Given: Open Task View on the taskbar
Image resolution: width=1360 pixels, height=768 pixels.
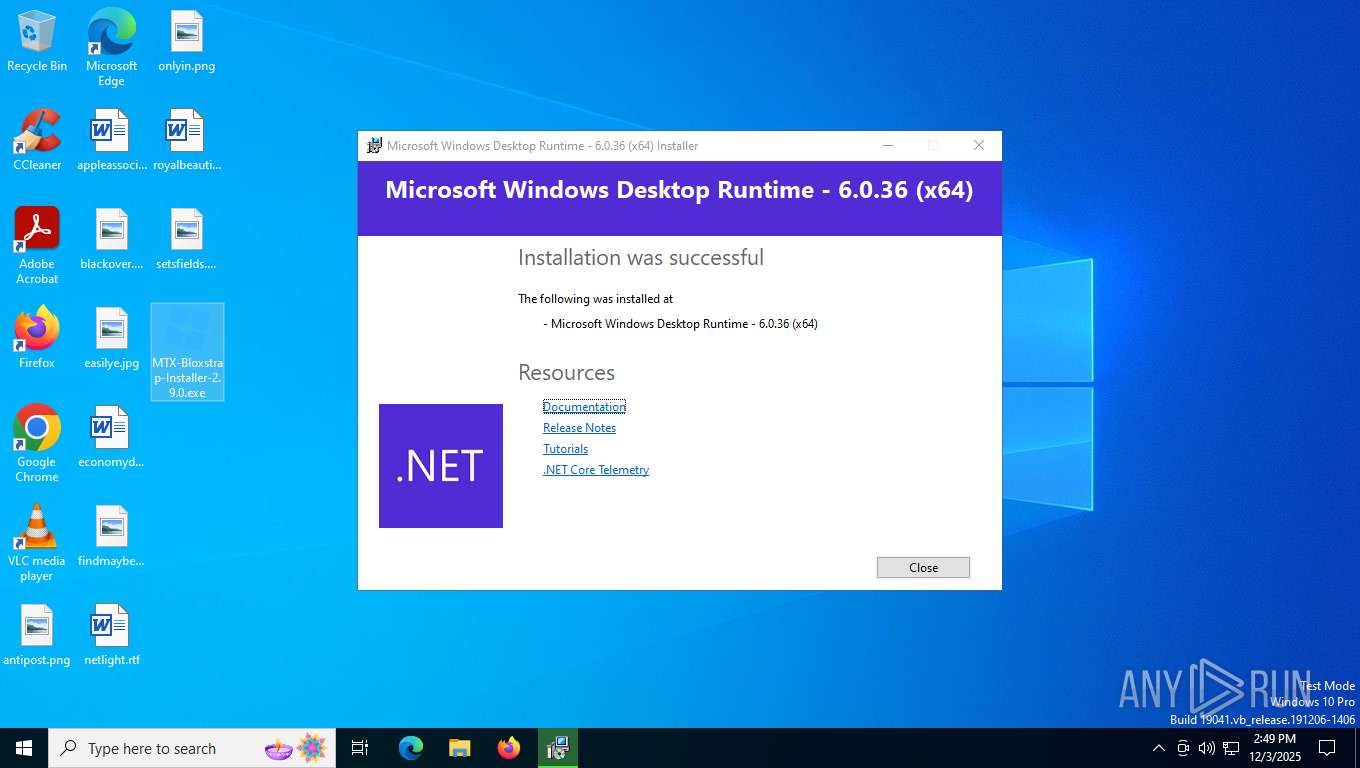Looking at the screenshot, I should (360, 748).
